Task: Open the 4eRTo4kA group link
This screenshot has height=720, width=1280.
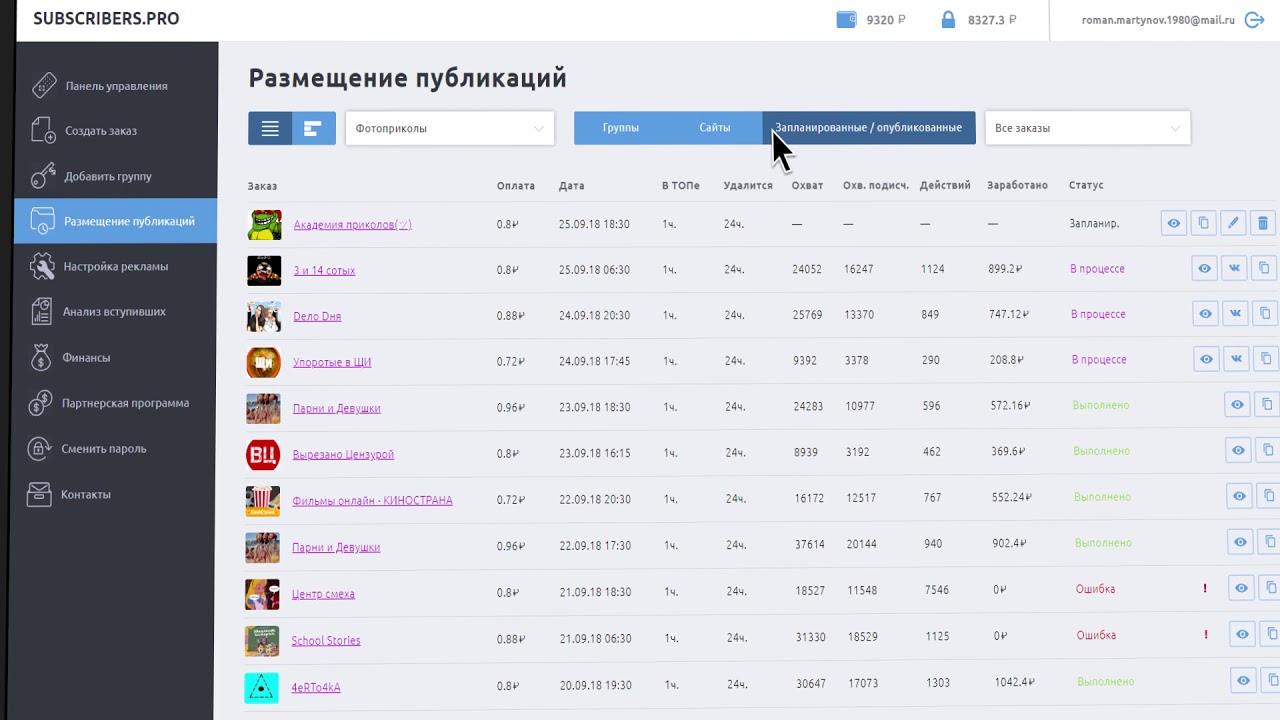Action: [316, 687]
